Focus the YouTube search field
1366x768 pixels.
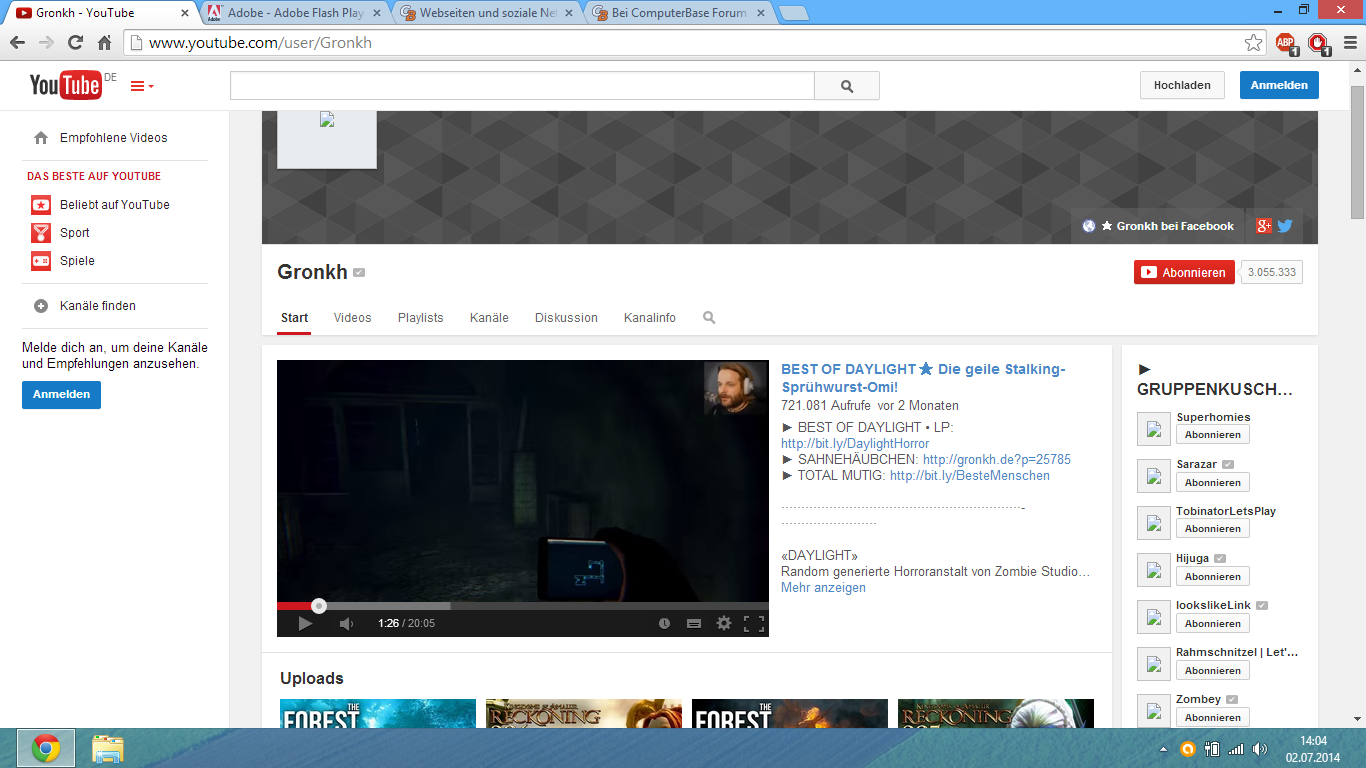pos(522,86)
